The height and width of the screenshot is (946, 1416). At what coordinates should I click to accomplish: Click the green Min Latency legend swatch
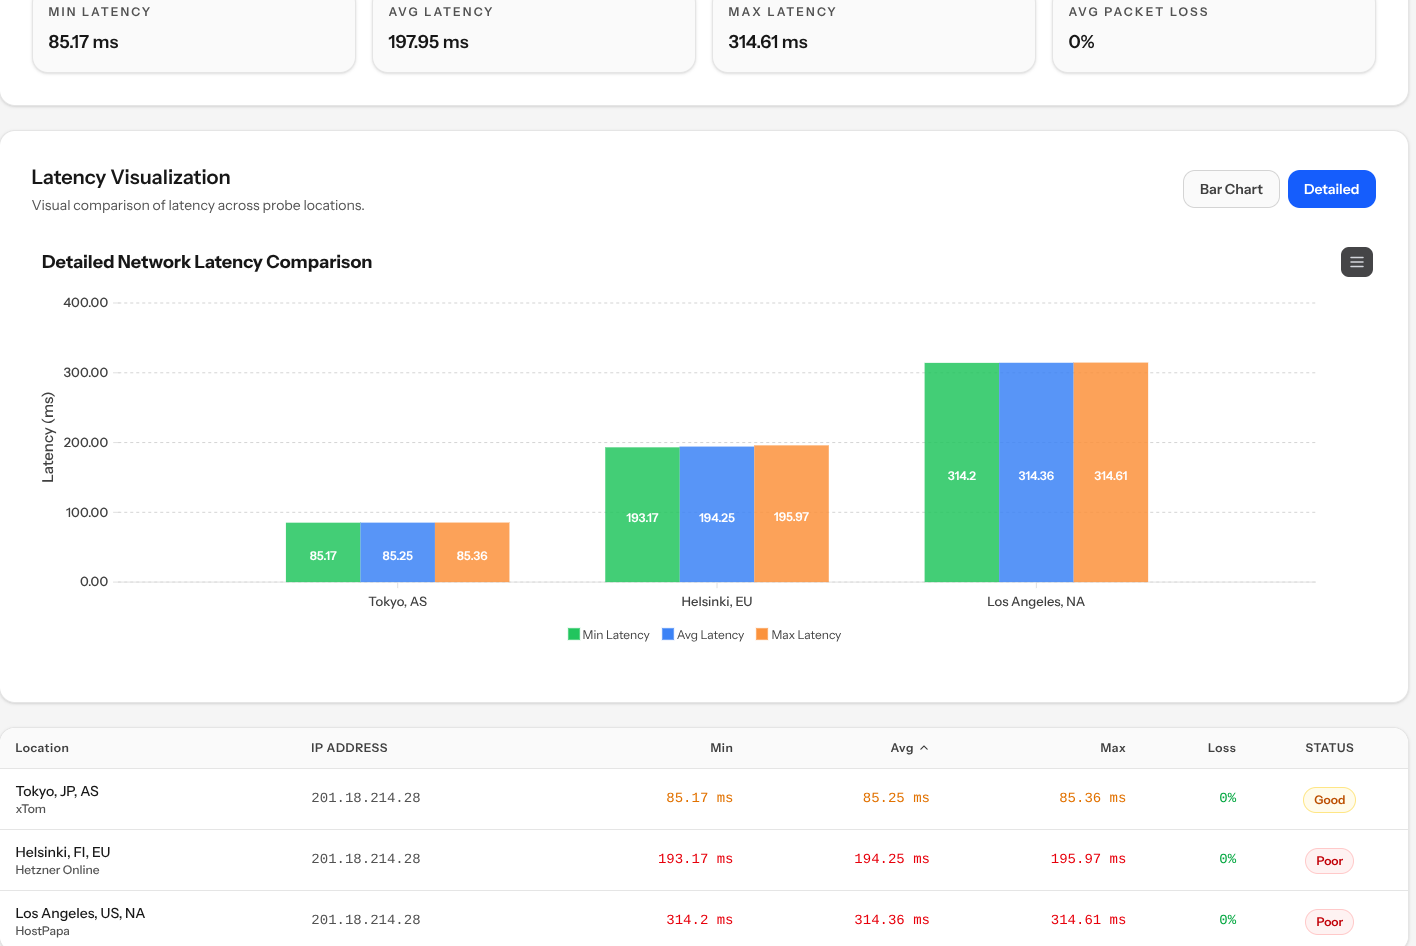[574, 634]
